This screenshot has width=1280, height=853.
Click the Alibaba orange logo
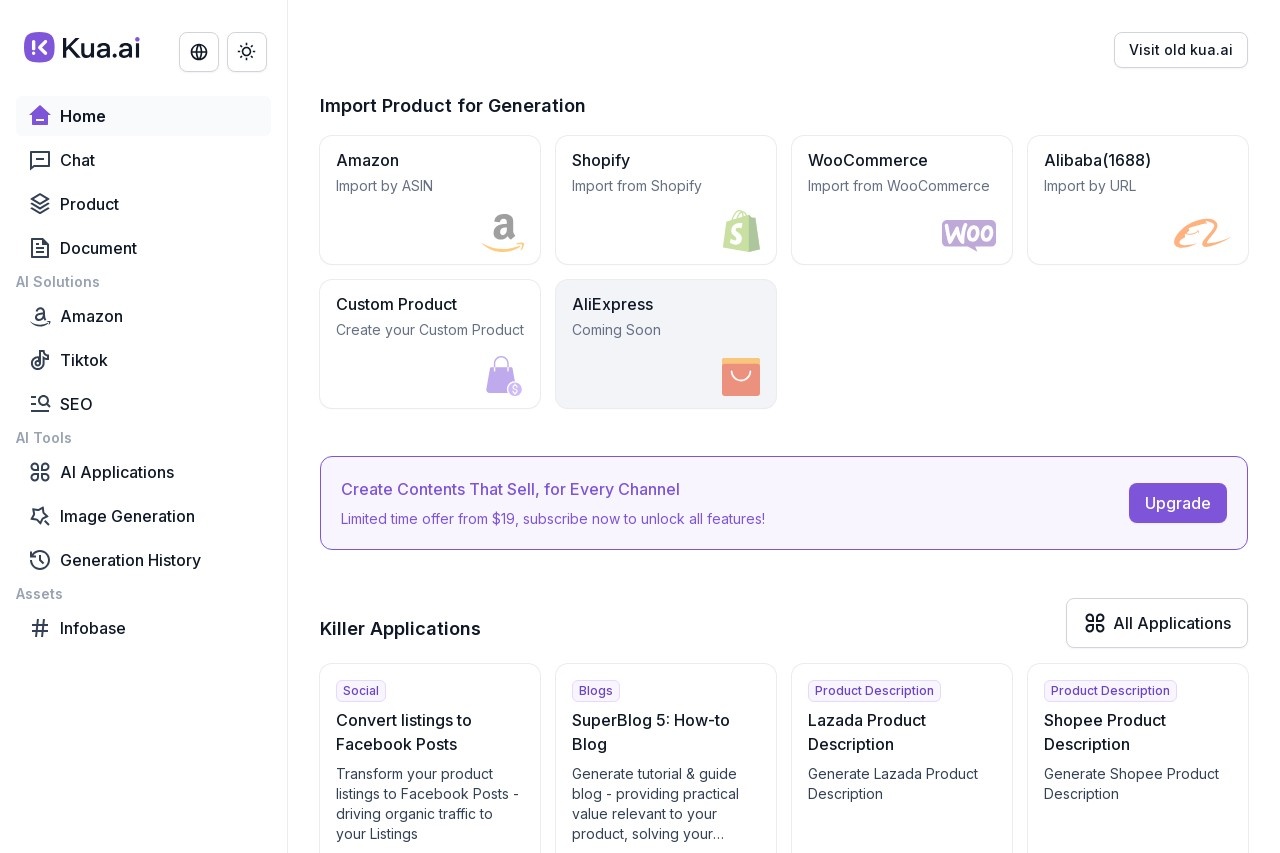pos(1202,233)
